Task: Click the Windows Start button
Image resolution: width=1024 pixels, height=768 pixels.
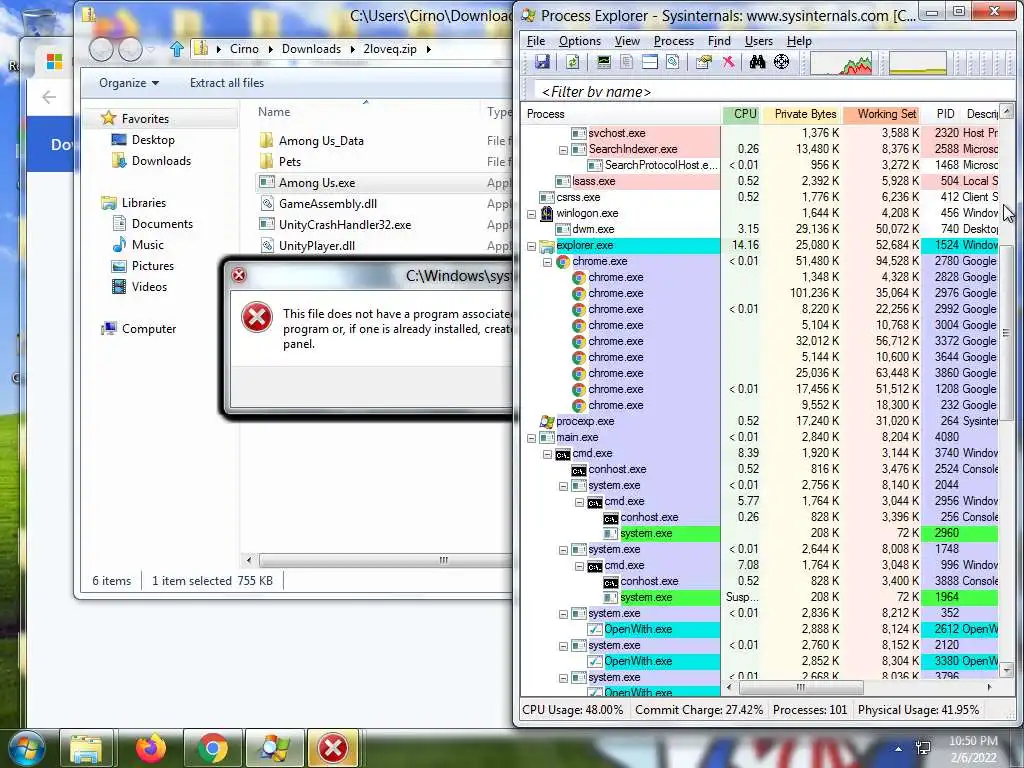Action: (26, 748)
